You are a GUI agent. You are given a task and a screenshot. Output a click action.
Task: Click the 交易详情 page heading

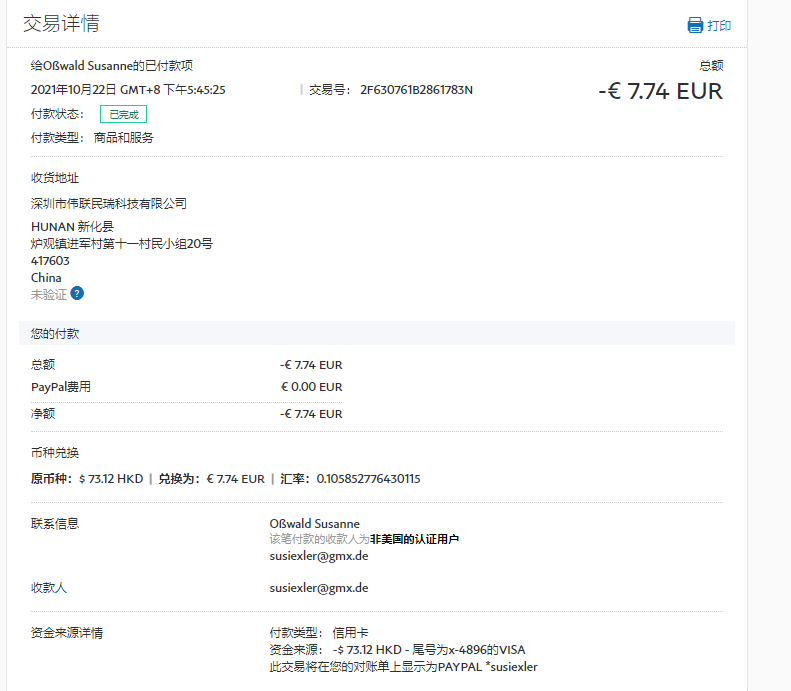tap(61, 24)
